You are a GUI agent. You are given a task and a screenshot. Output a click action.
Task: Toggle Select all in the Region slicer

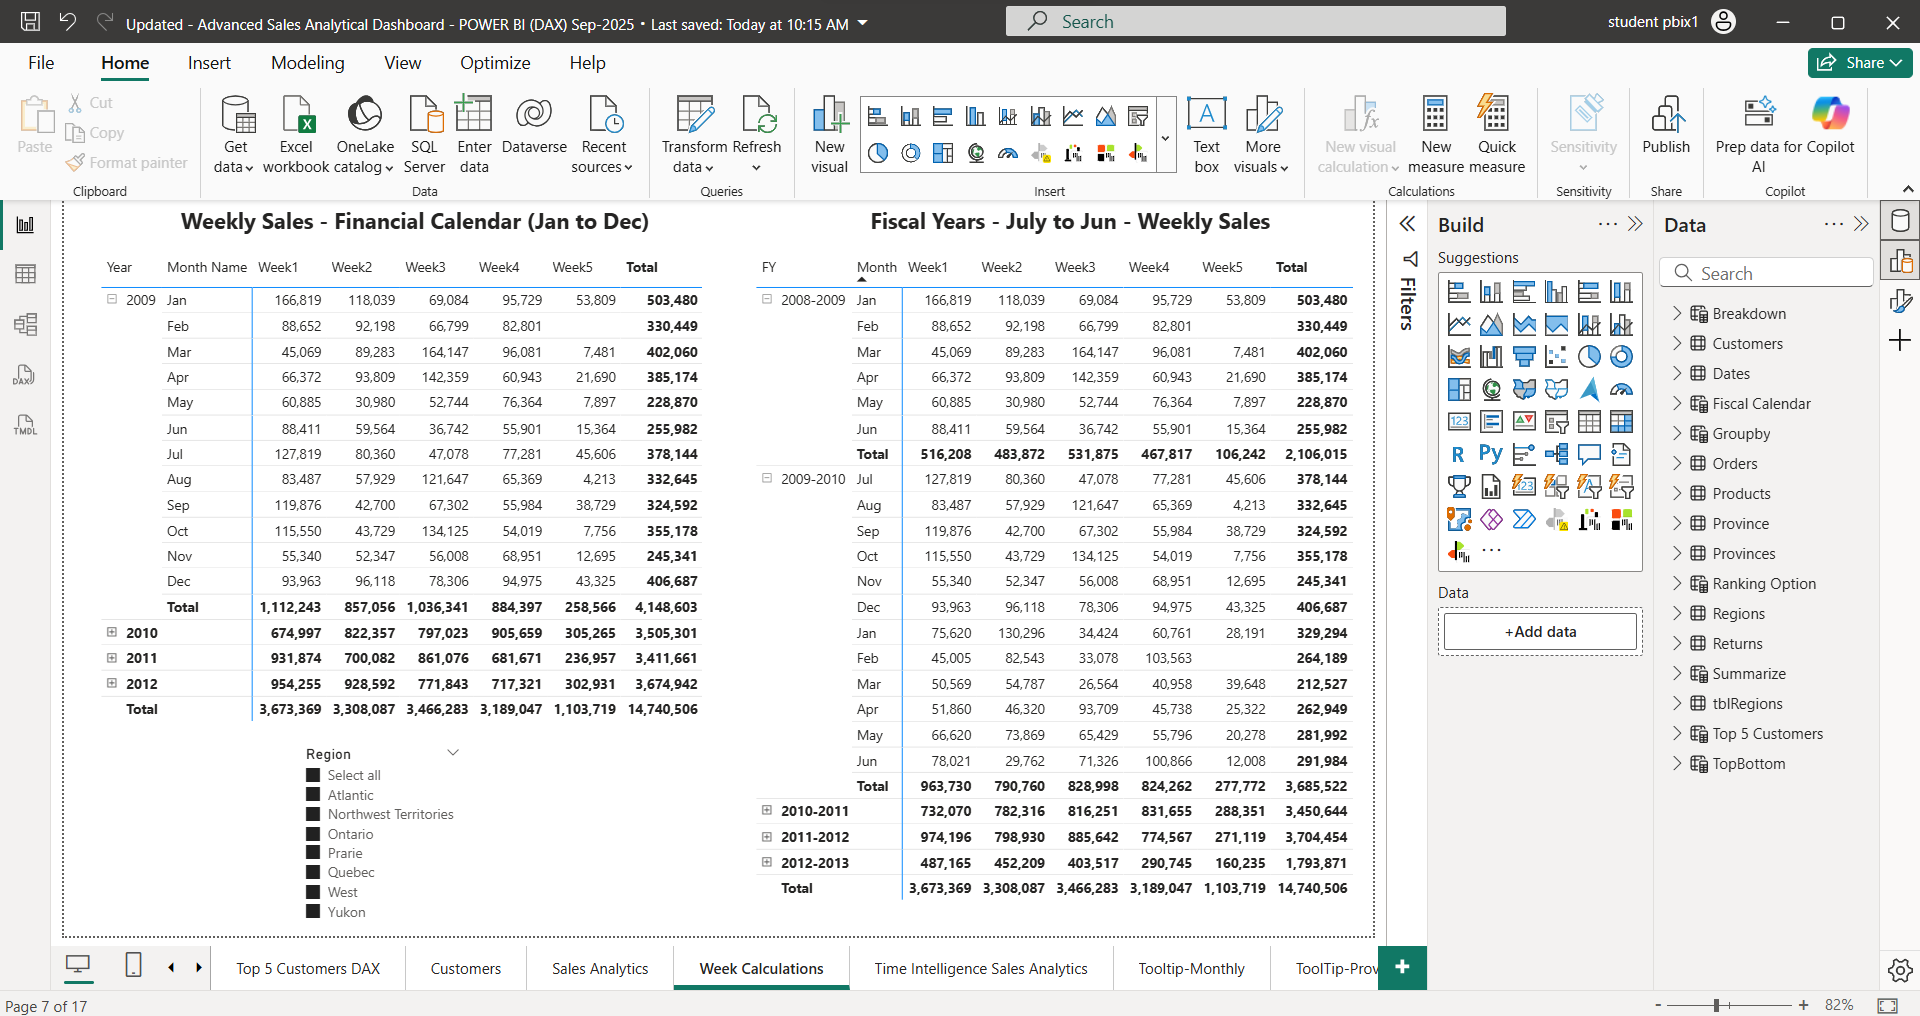coord(313,775)
